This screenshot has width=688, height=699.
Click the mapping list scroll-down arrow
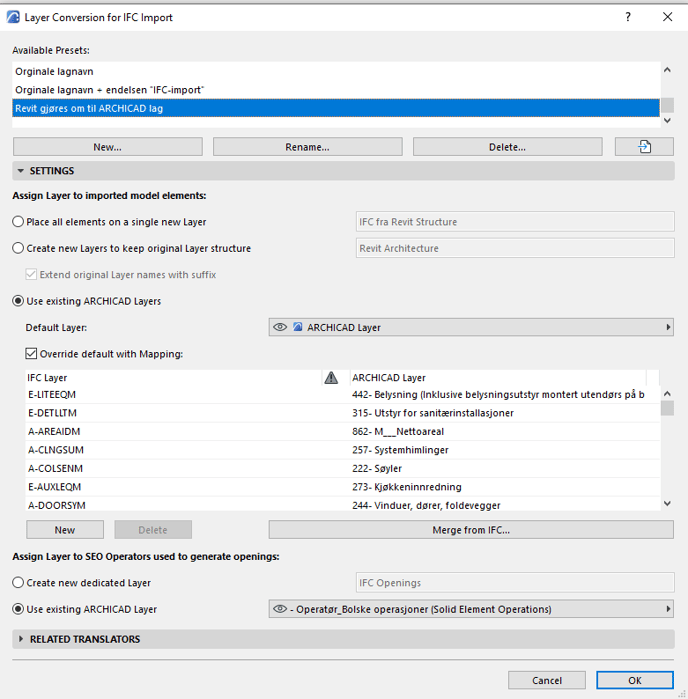[x=667, y=503]
